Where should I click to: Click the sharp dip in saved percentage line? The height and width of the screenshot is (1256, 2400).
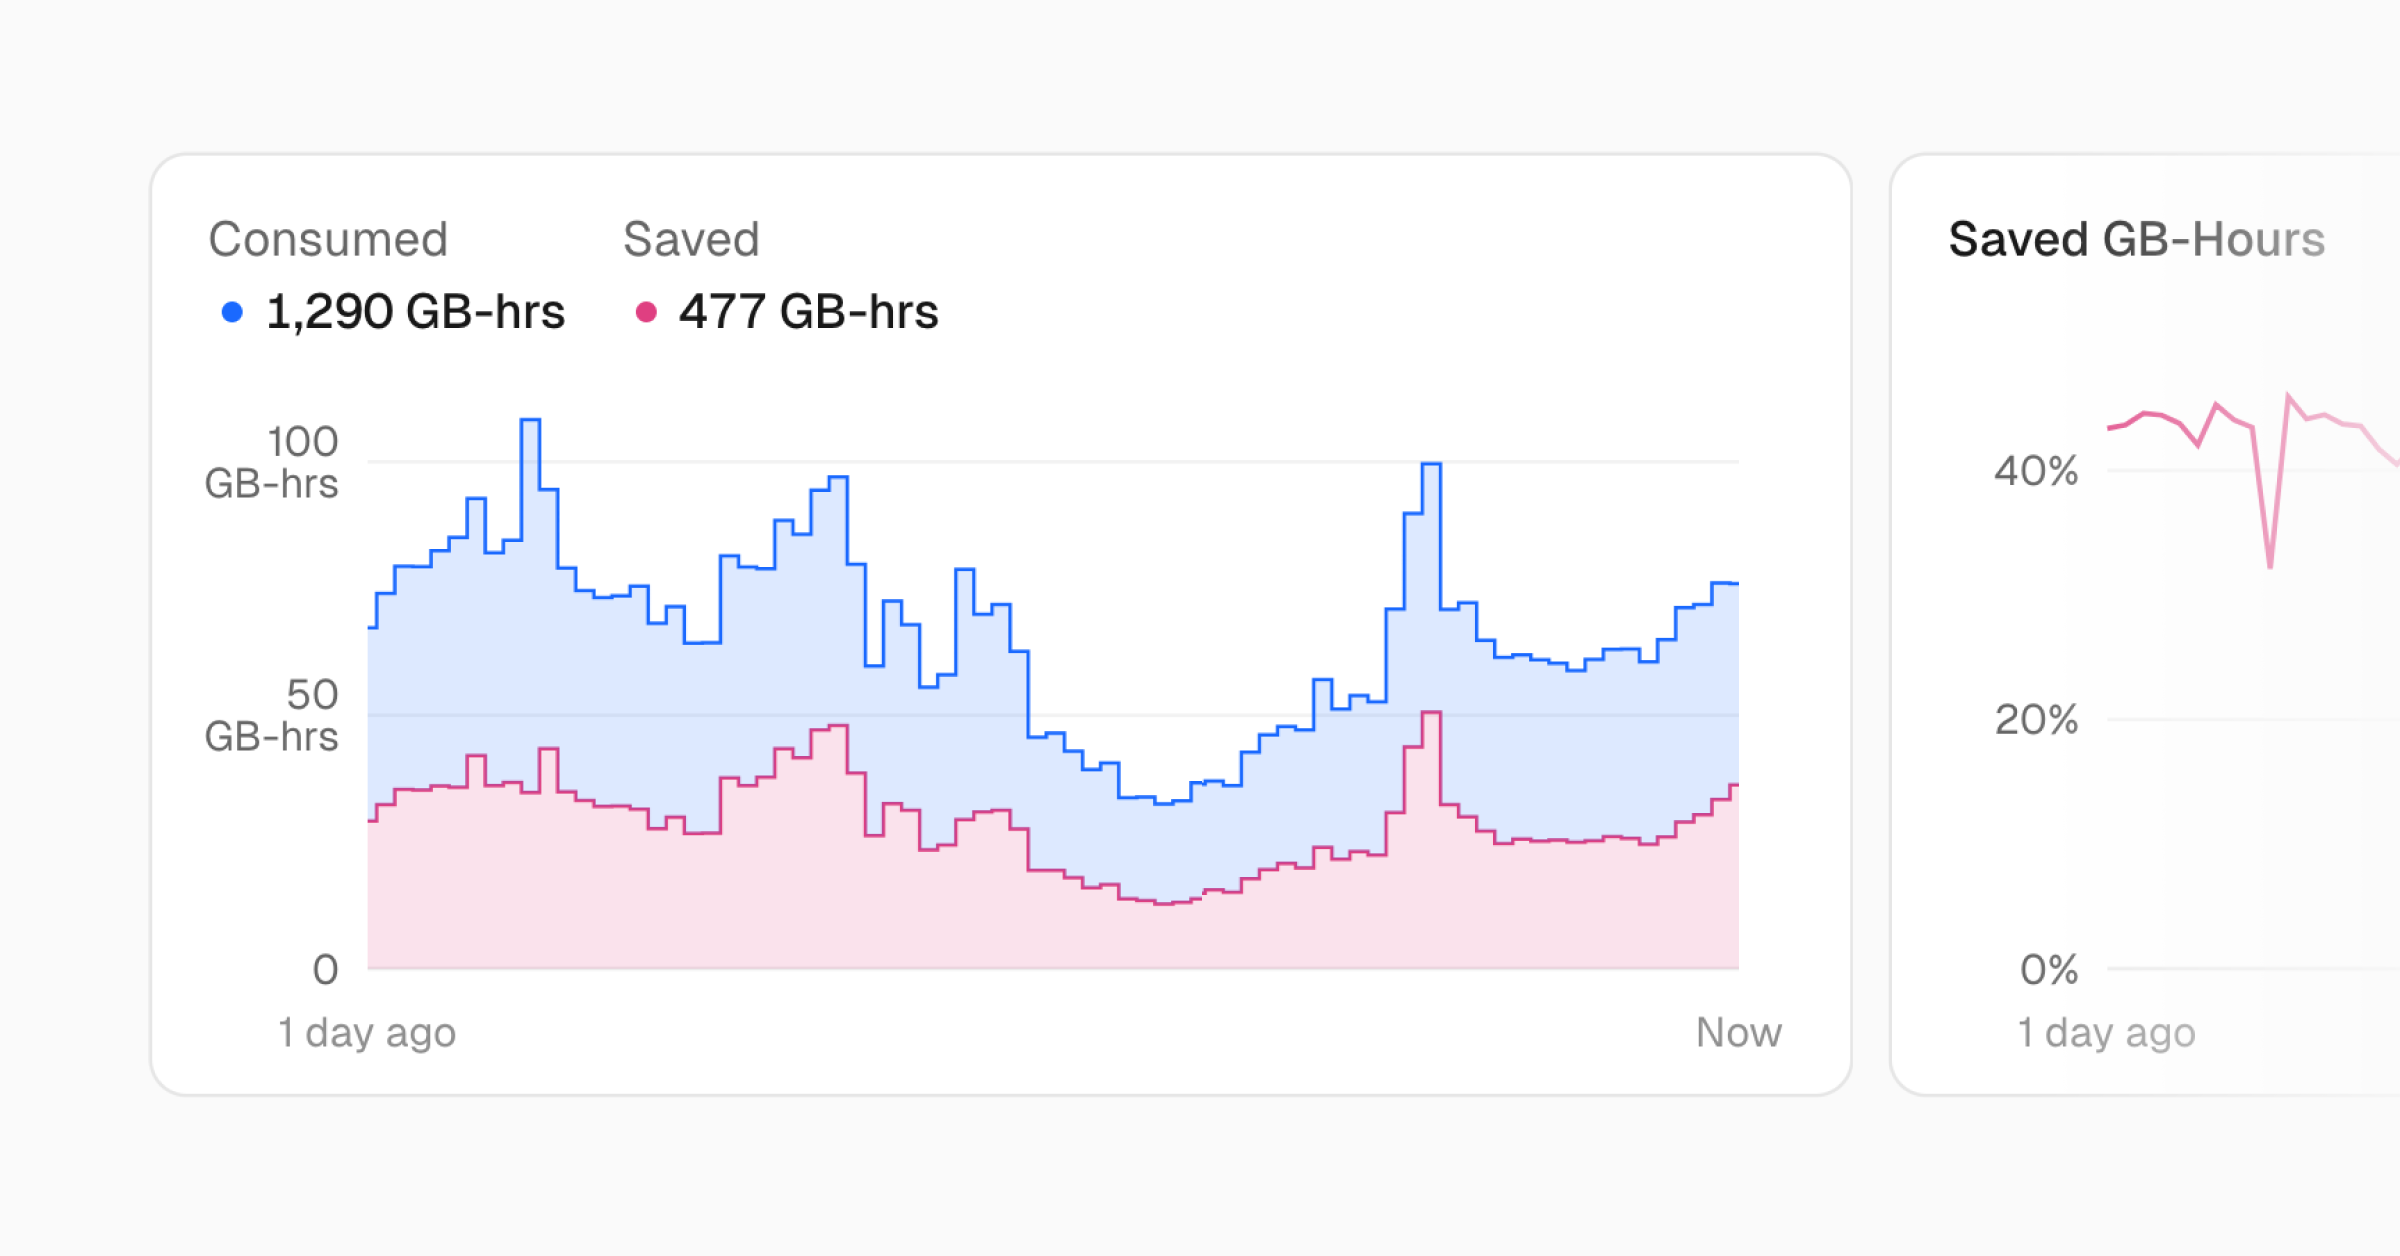[x=2270, y=565]
